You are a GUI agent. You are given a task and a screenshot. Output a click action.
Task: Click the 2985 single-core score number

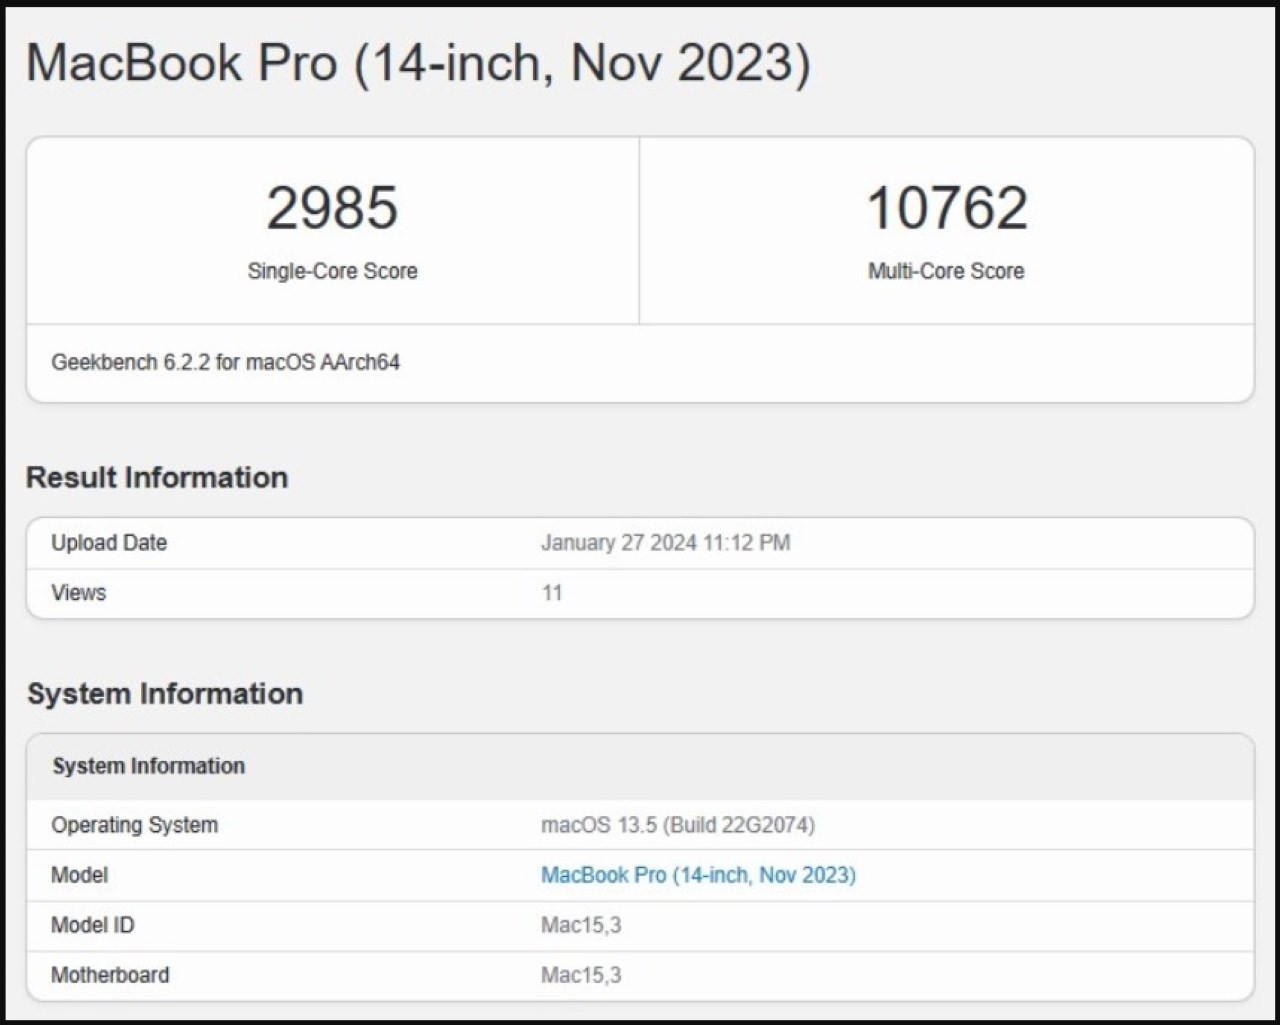[332, 207]
